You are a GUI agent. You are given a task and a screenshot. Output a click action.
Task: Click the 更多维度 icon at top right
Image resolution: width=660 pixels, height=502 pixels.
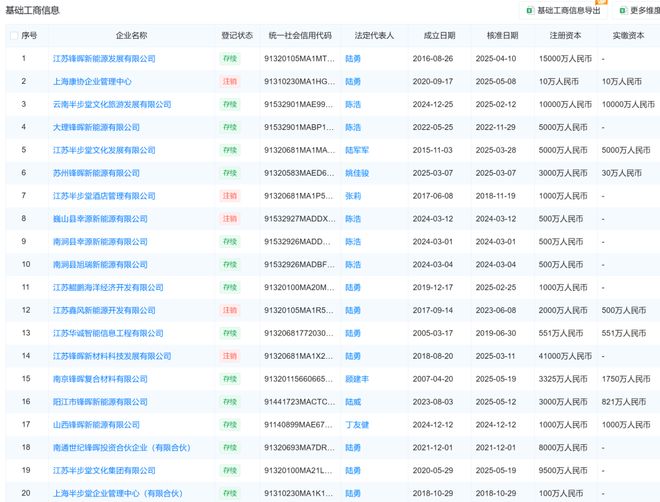(622, 11)
